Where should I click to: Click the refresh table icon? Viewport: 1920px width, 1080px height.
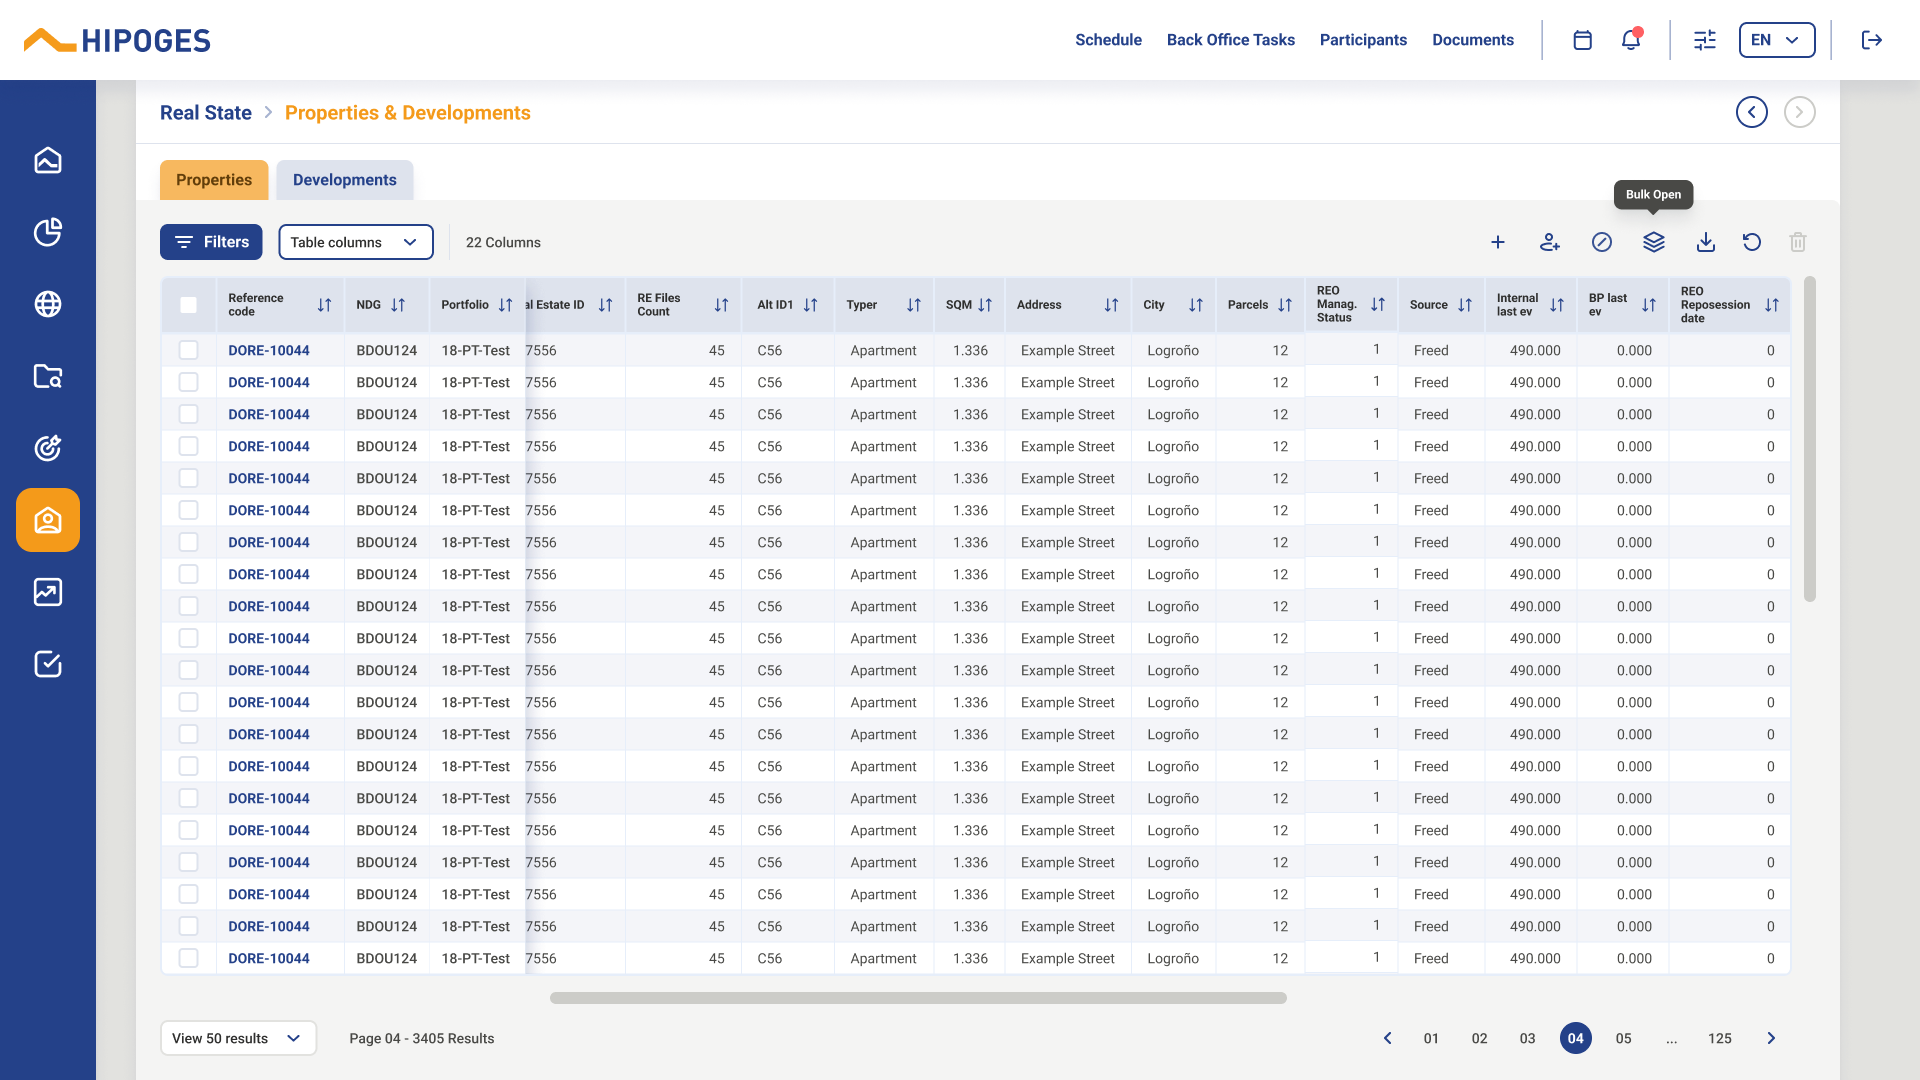pos(1752,242)
